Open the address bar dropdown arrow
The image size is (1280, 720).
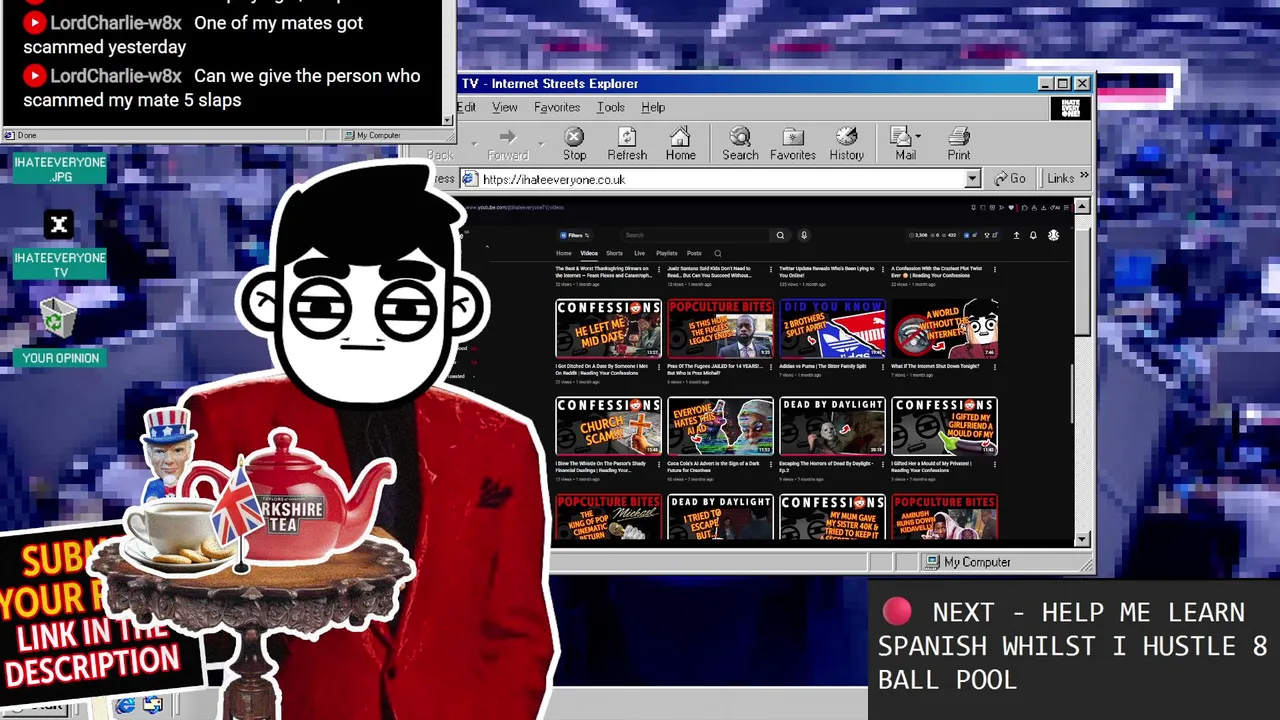[972, 179]
